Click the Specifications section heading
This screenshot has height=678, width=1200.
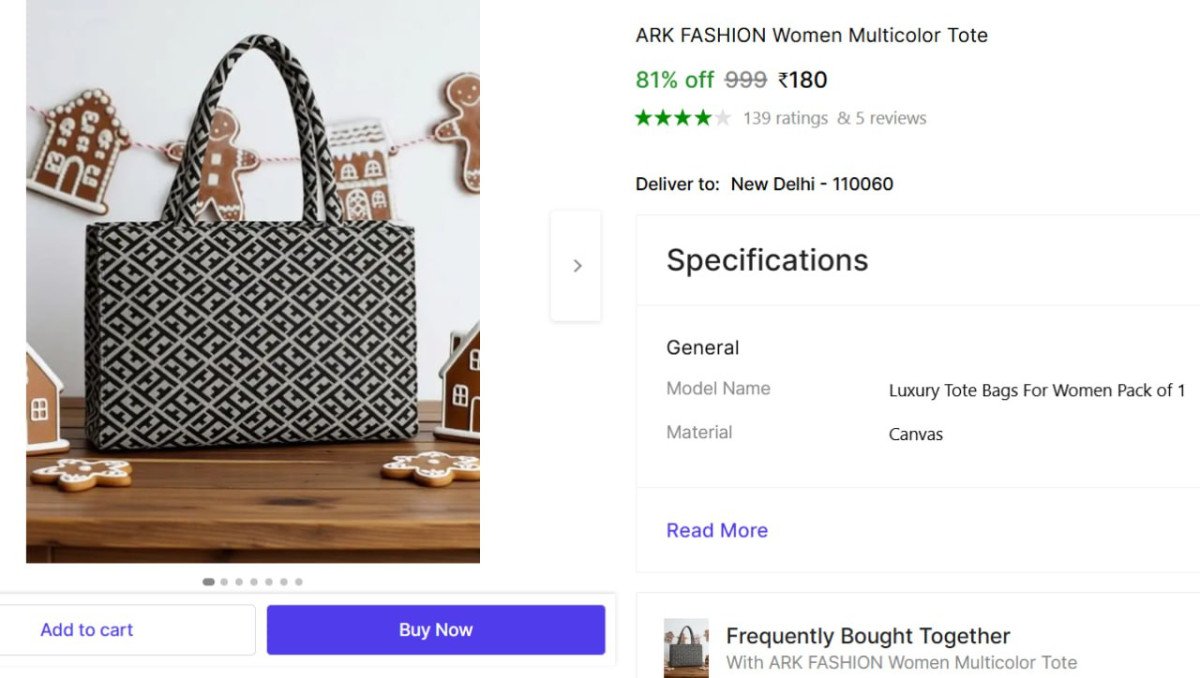click(767, 260)
